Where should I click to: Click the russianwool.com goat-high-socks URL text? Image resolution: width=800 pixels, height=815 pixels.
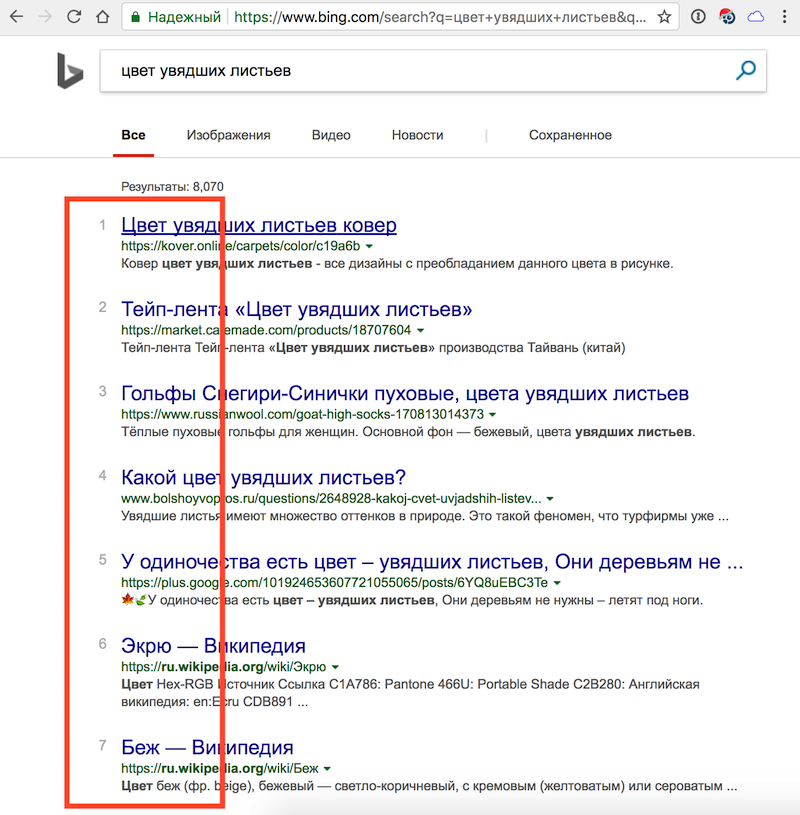[x=303, y=414]
